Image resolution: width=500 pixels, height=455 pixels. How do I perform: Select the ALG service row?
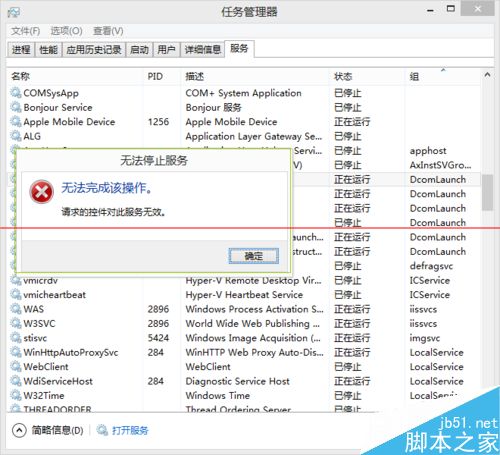[x=243, y=136]
